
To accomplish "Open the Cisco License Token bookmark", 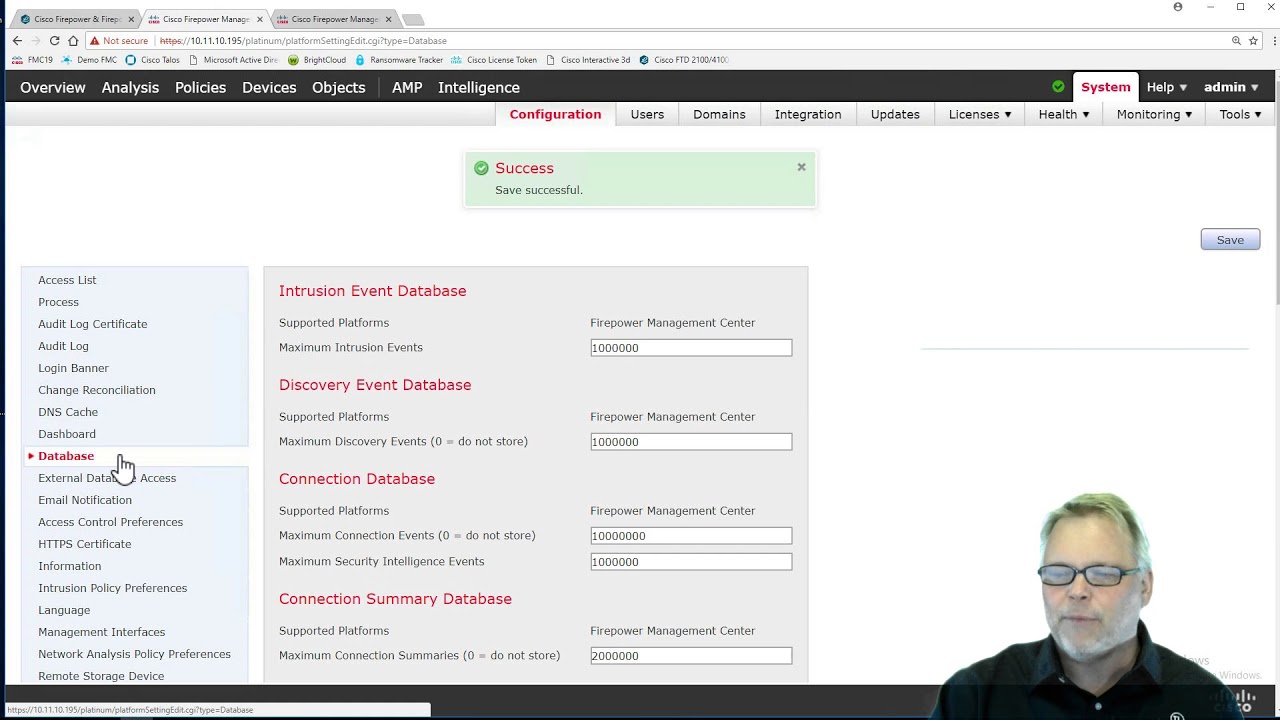I will (494, 60).
